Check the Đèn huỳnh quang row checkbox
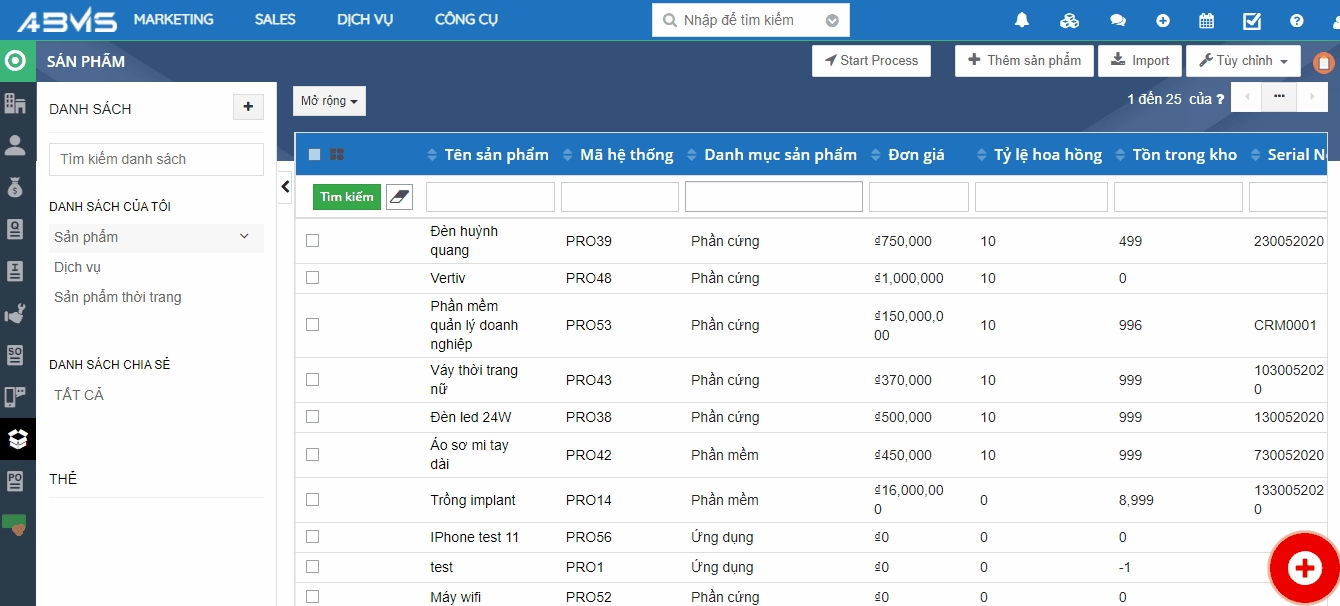This screenshot has height=606, width=1340. [x=312, y=241]
